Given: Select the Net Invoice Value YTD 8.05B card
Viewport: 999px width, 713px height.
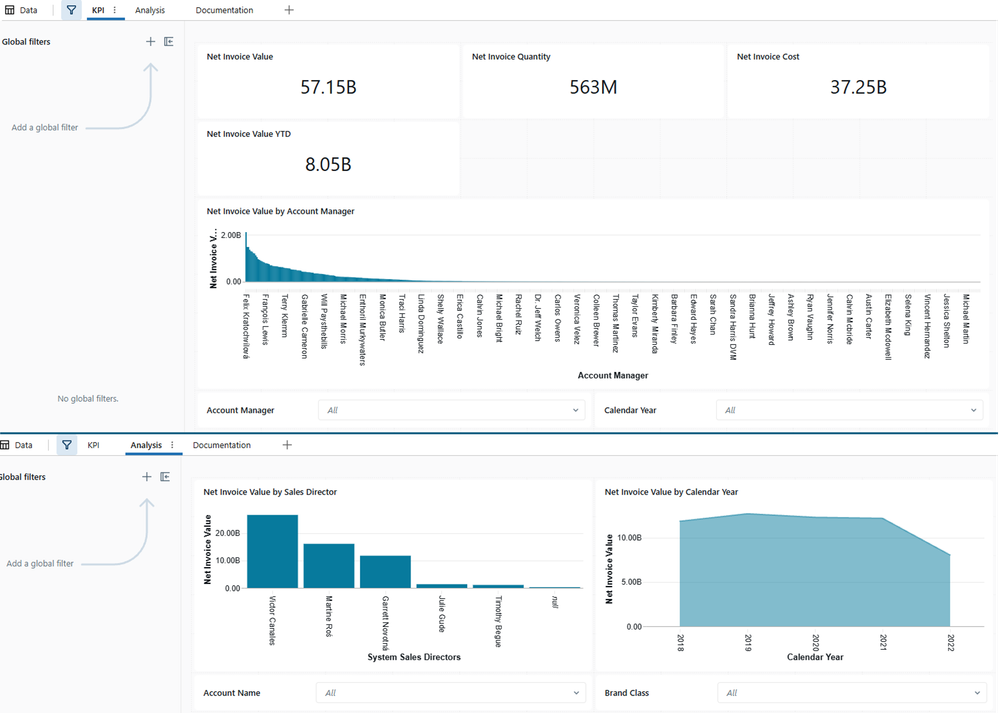Looking at the screenshot, I should click(x=328, y=159).
